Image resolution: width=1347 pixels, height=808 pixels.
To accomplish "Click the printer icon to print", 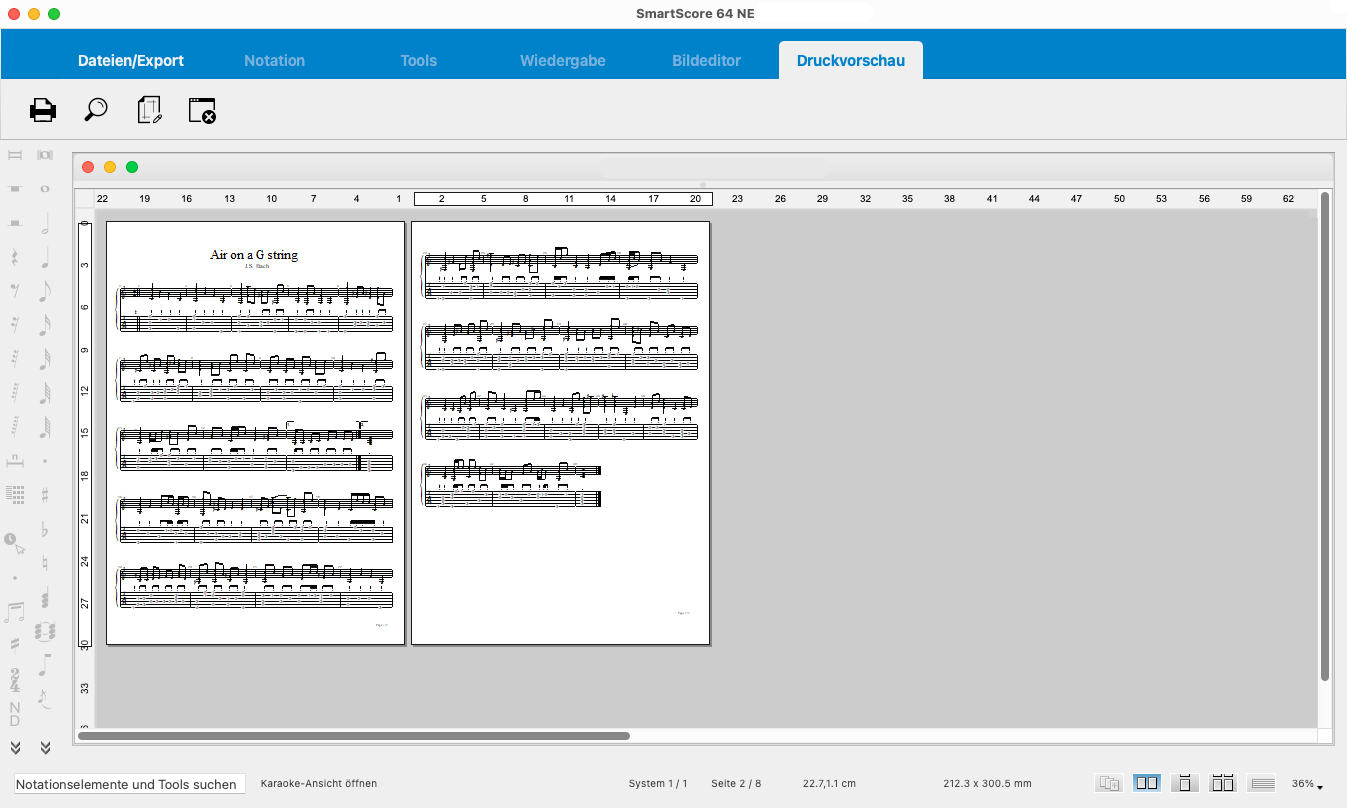I will pyautogui.click(x=43, y=110).
